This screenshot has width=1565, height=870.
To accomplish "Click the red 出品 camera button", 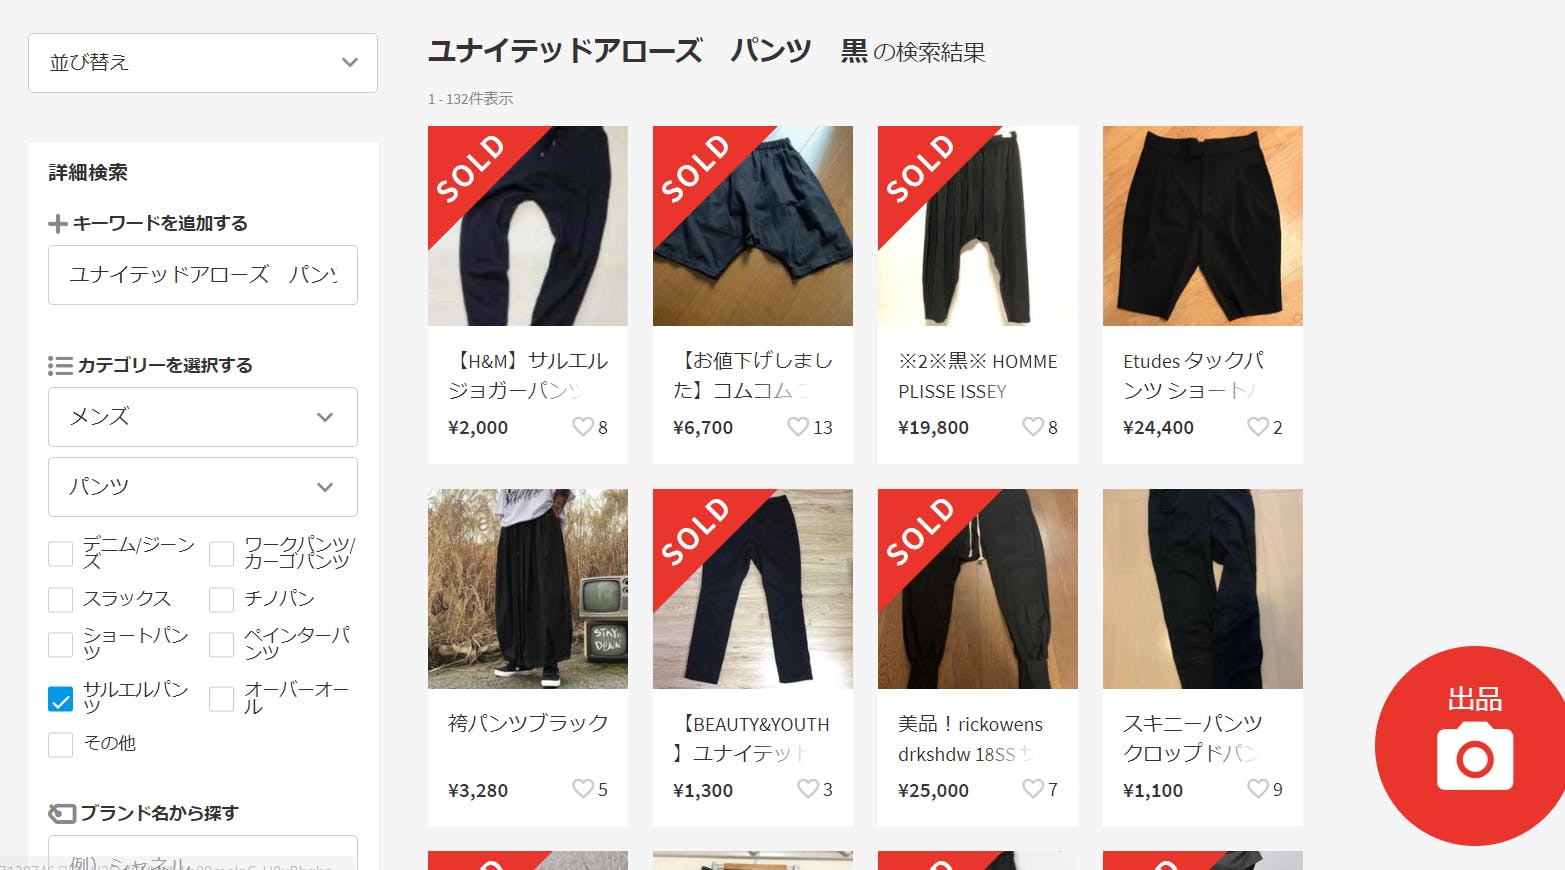I will tap(1473, 746).
